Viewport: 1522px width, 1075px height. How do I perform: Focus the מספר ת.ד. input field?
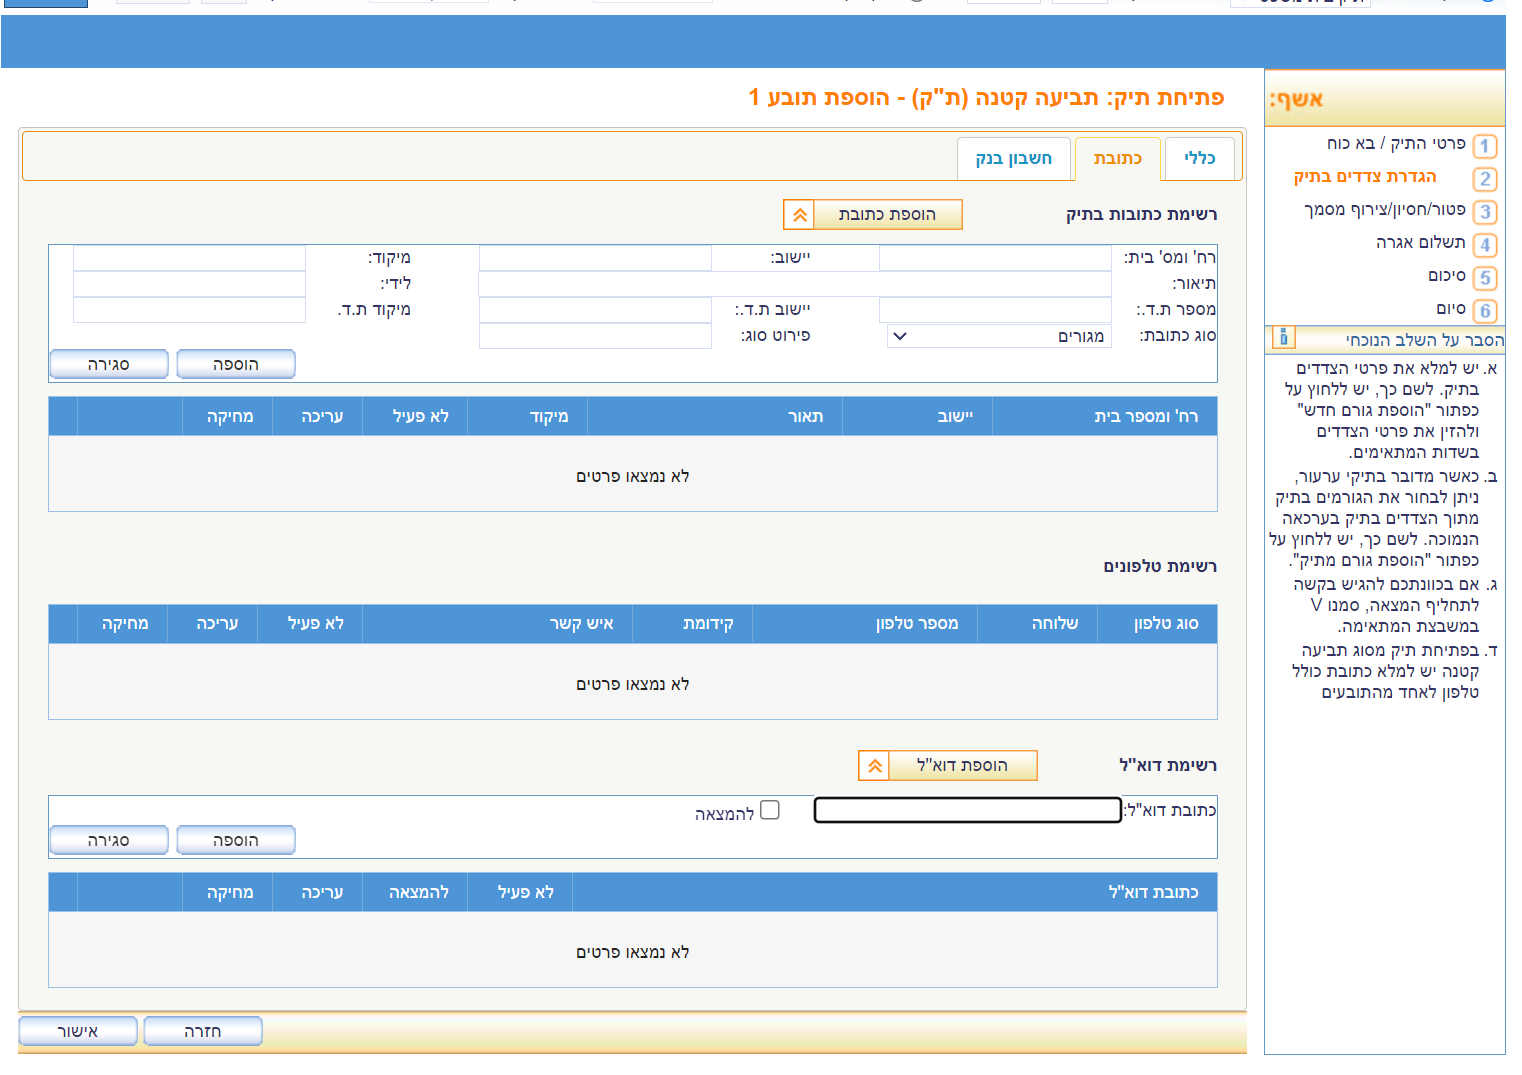click(x=995, y=310)
